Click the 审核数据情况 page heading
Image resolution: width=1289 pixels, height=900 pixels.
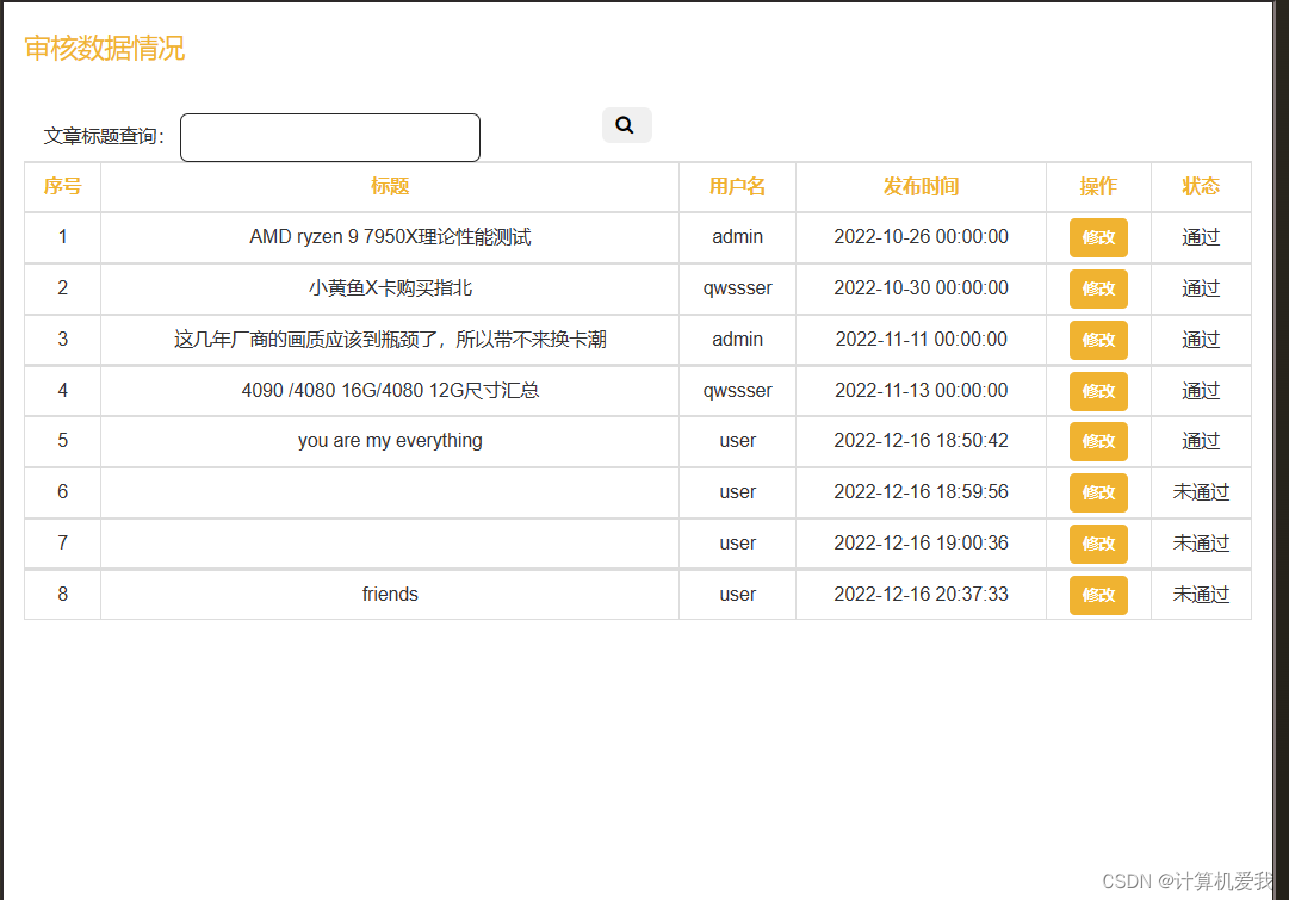tap(105, 48)
